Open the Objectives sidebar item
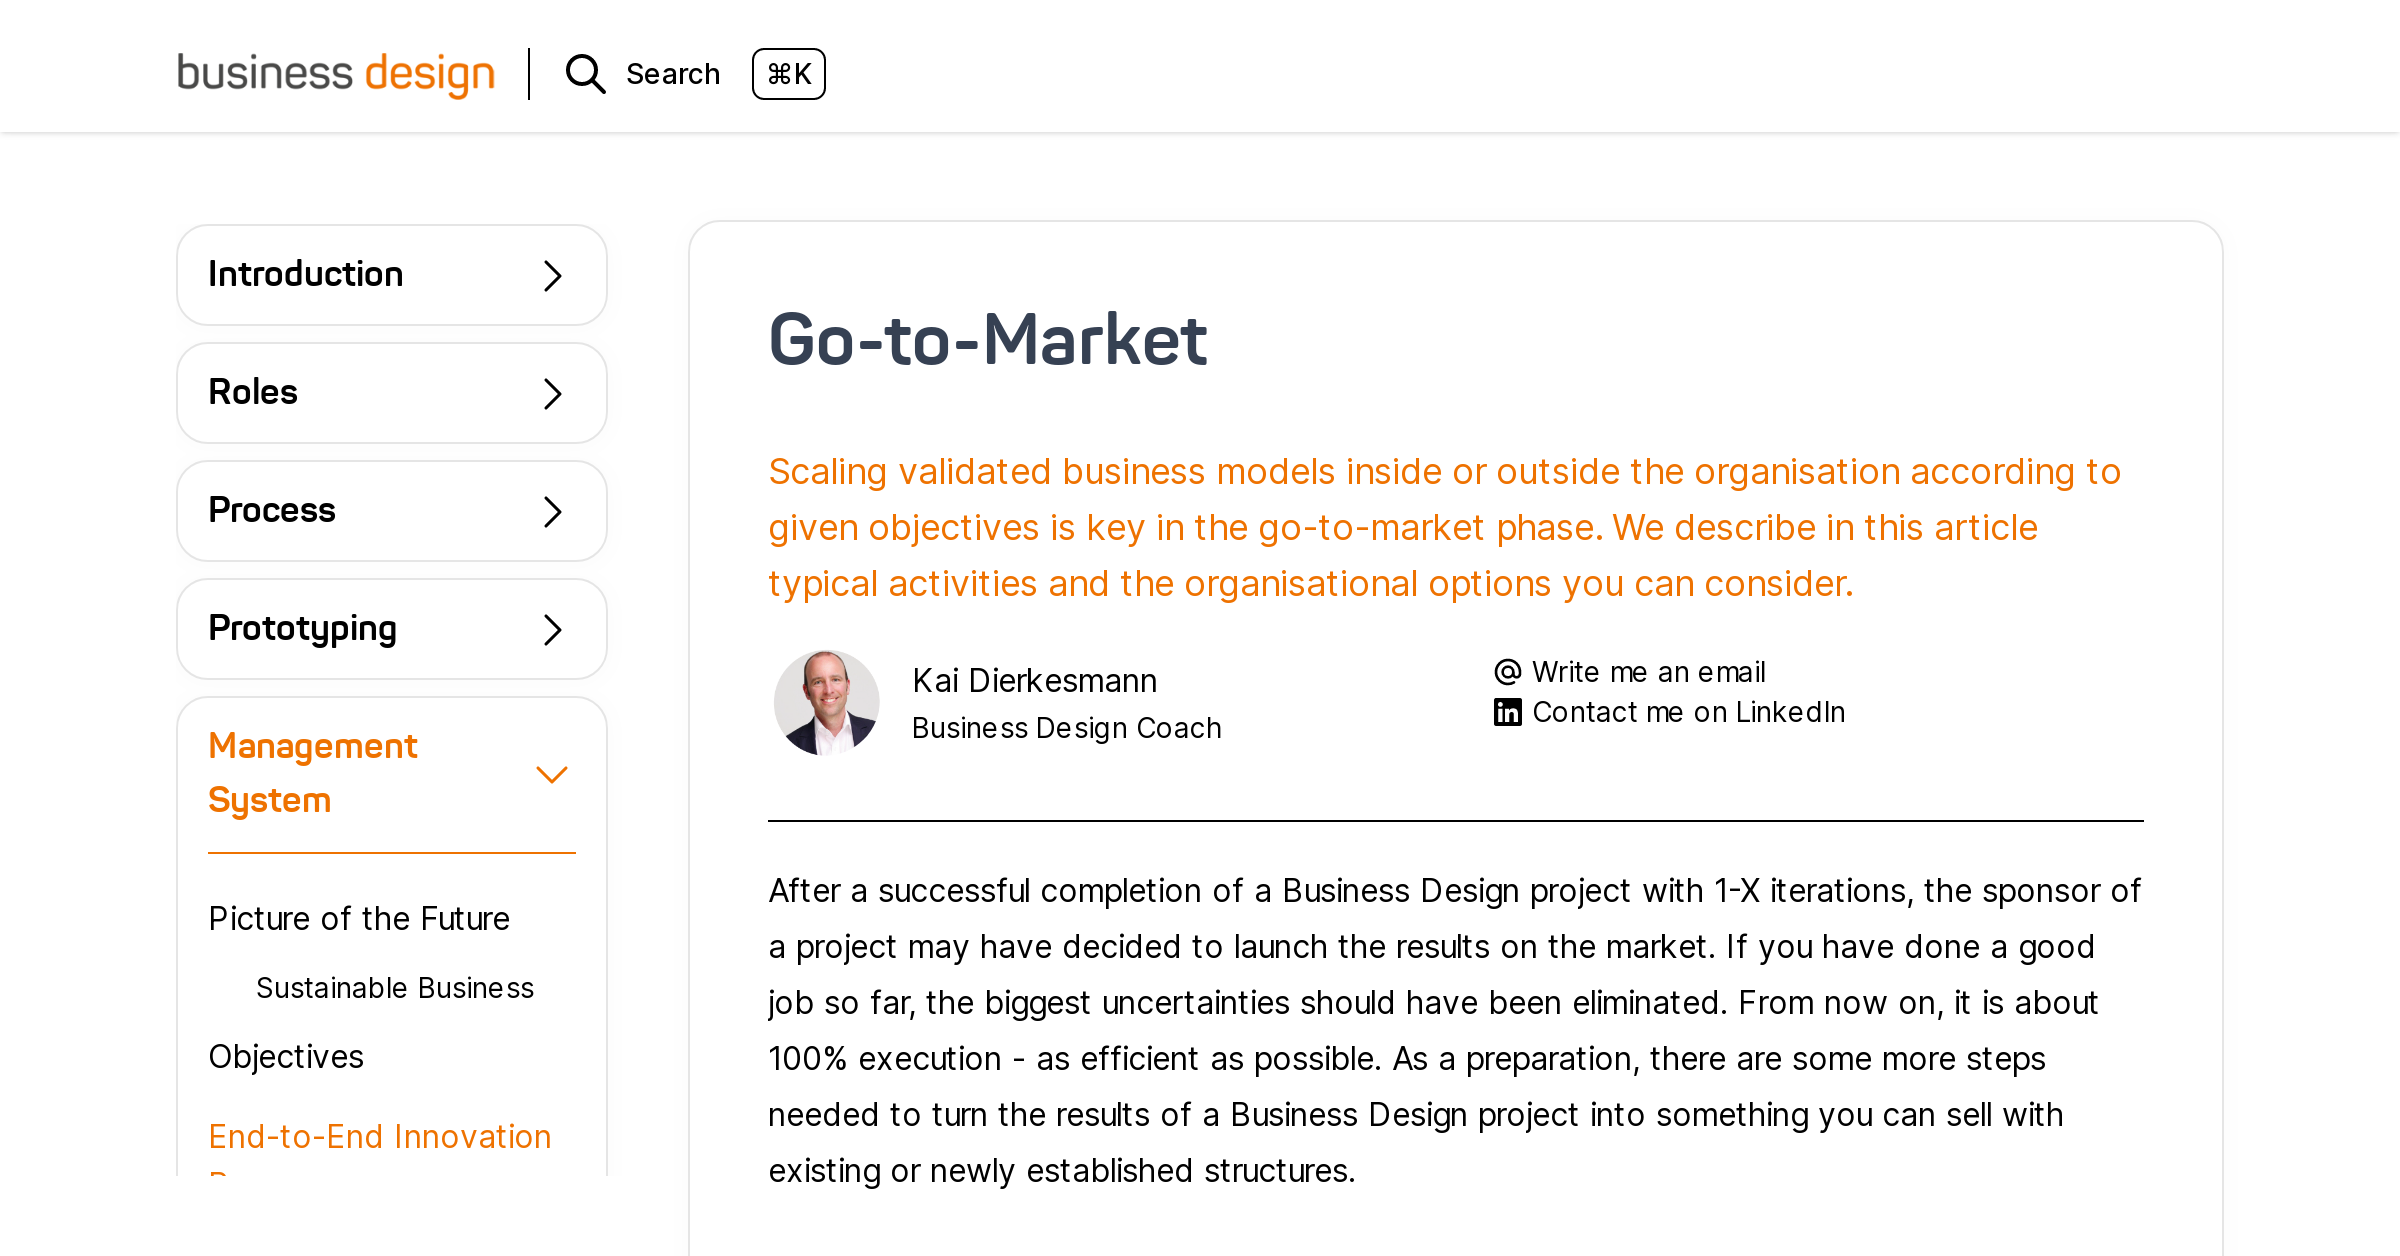The height and width of the screenshot is (1256, 2400). pos(285,1055)
